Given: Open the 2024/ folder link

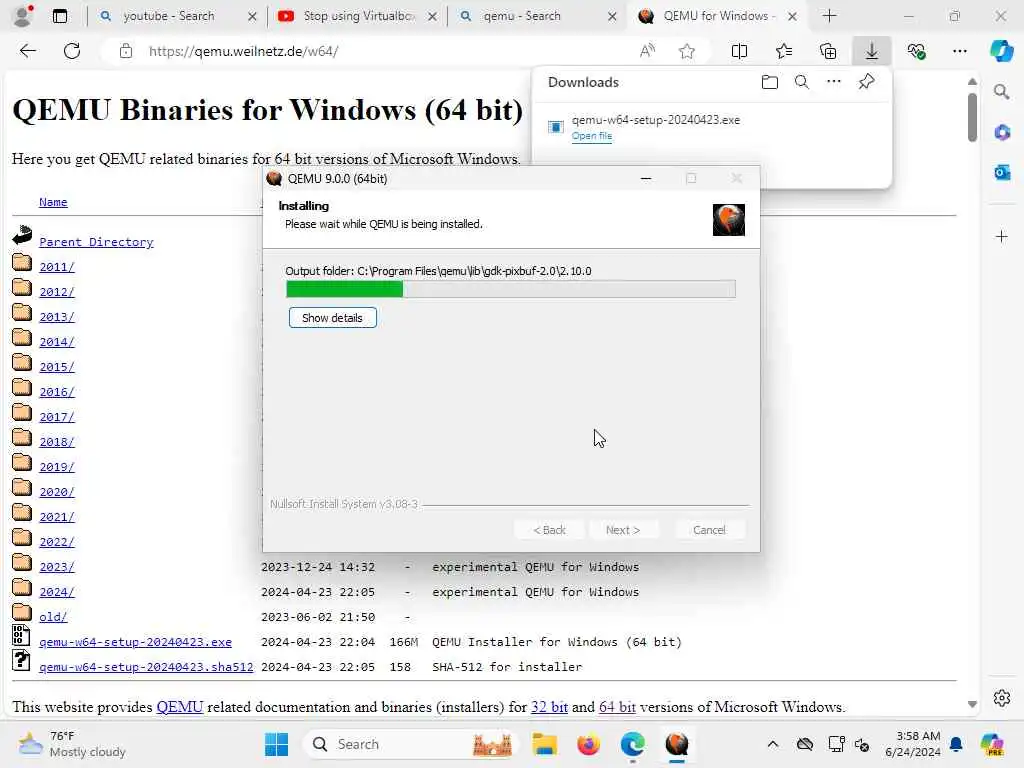Looking at the screenshot, I should 57,592.
